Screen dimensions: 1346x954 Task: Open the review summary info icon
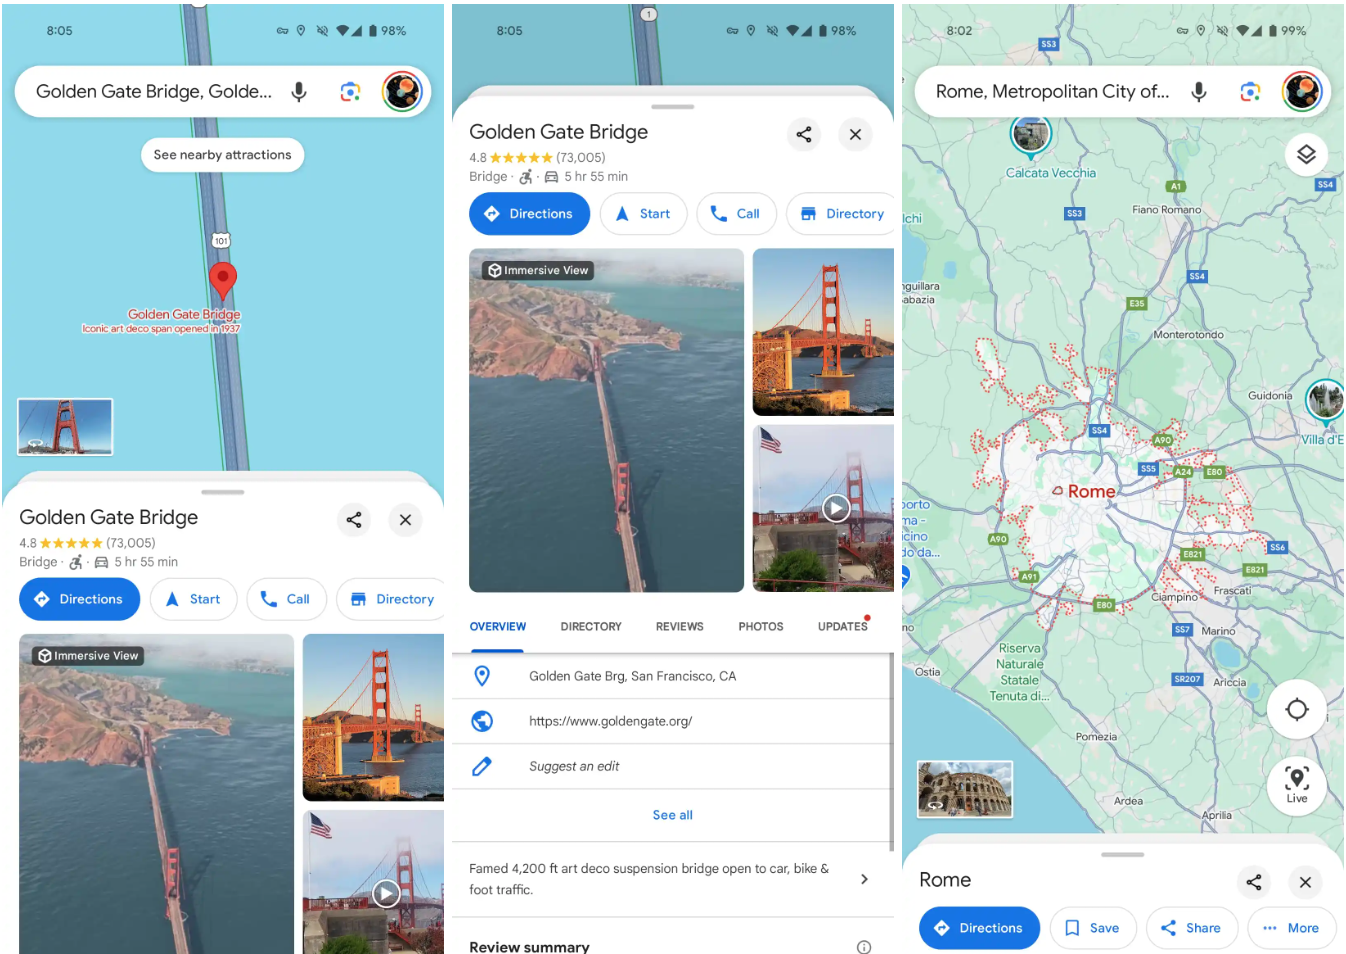pyautogui.click(x=864, y=947)
